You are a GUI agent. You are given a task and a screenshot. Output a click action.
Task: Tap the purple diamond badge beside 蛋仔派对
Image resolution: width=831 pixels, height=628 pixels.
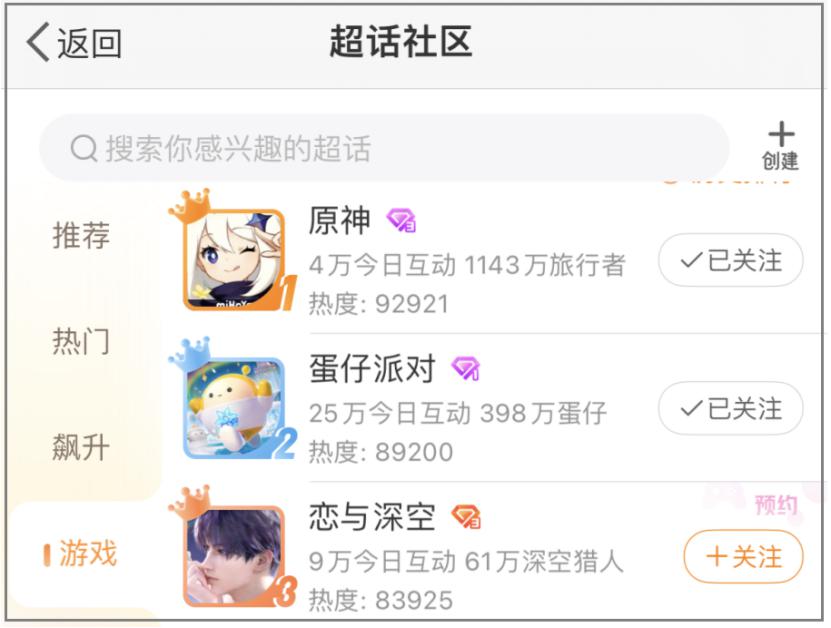465,368
